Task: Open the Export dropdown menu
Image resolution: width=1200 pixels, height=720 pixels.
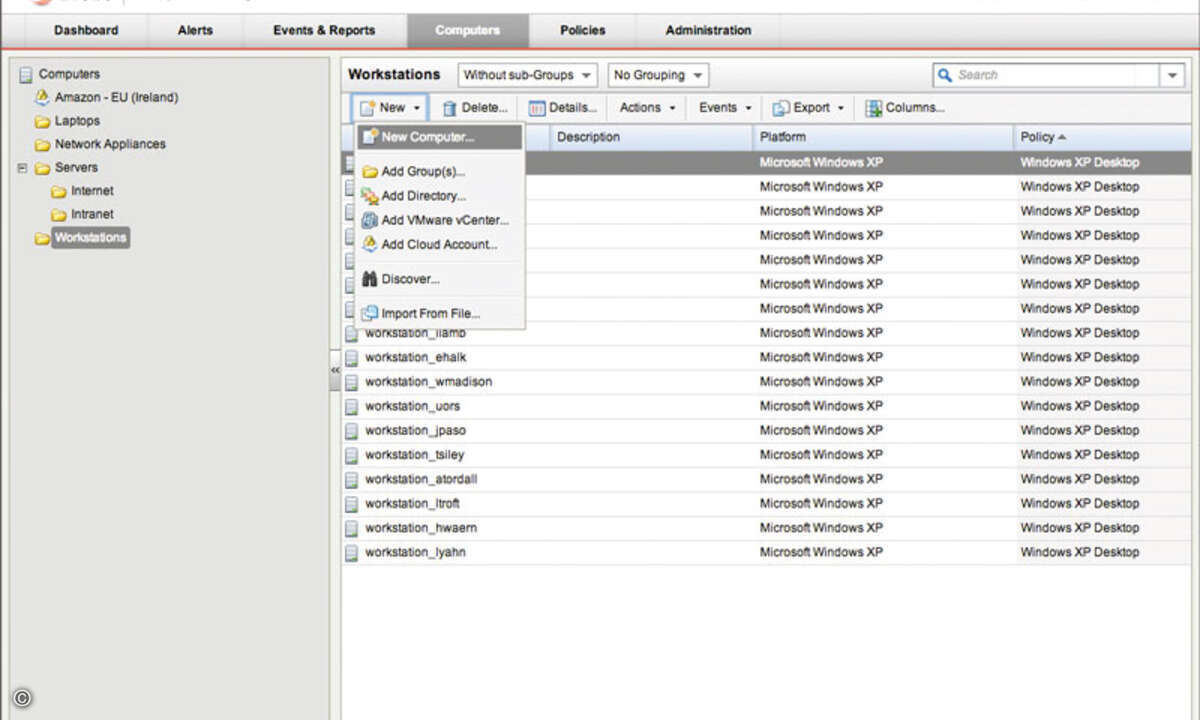Action: 809,108
